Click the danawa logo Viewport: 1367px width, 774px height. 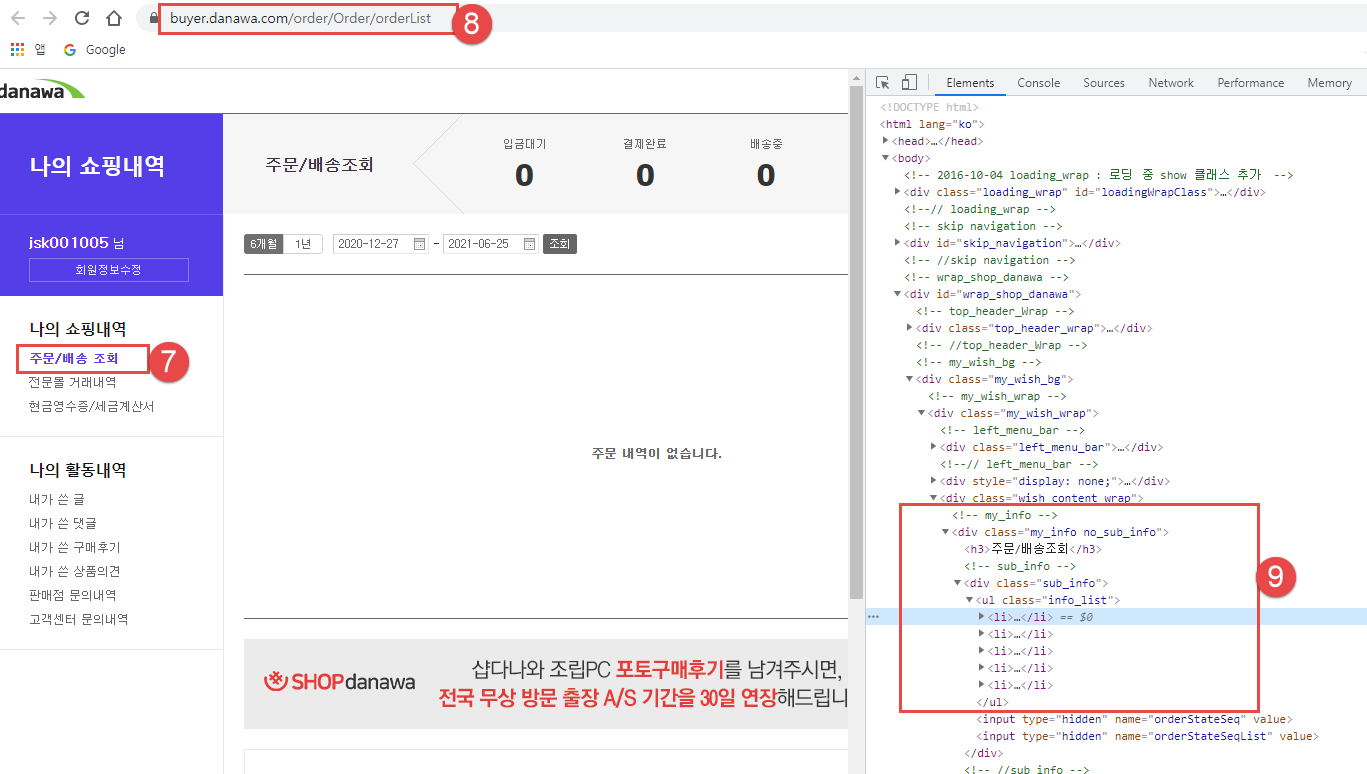coord(42,90)
